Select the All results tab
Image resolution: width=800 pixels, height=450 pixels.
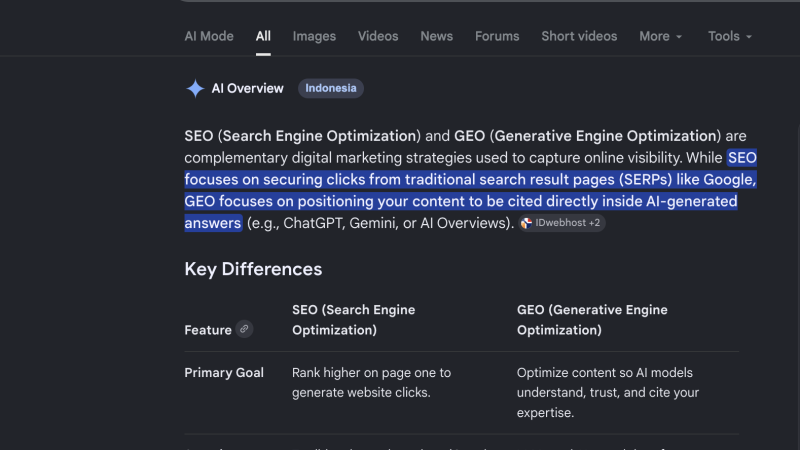pos(263,36)
